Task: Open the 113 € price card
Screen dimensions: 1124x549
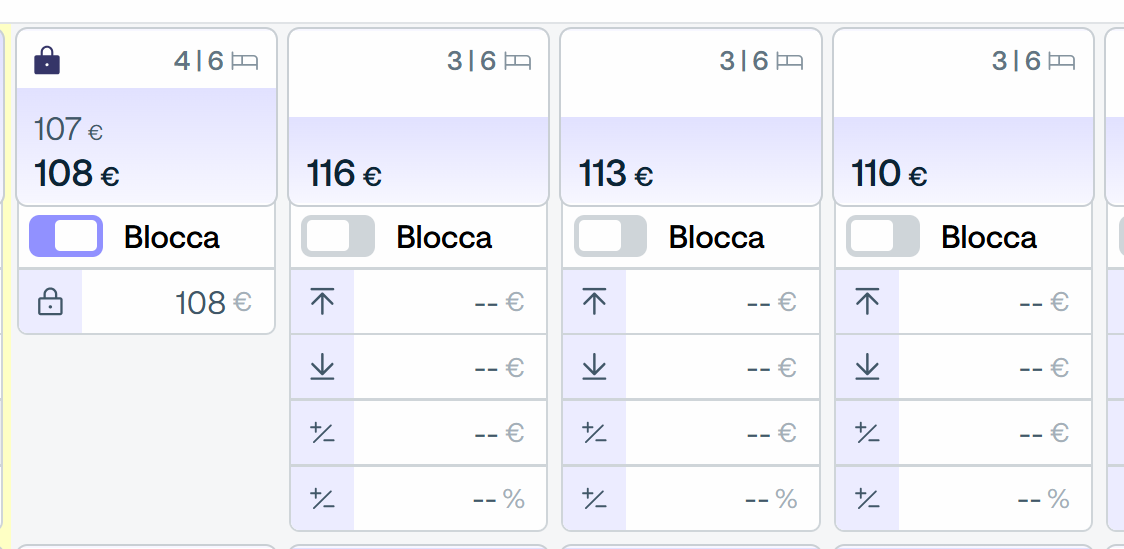Action: click(691, 117)
